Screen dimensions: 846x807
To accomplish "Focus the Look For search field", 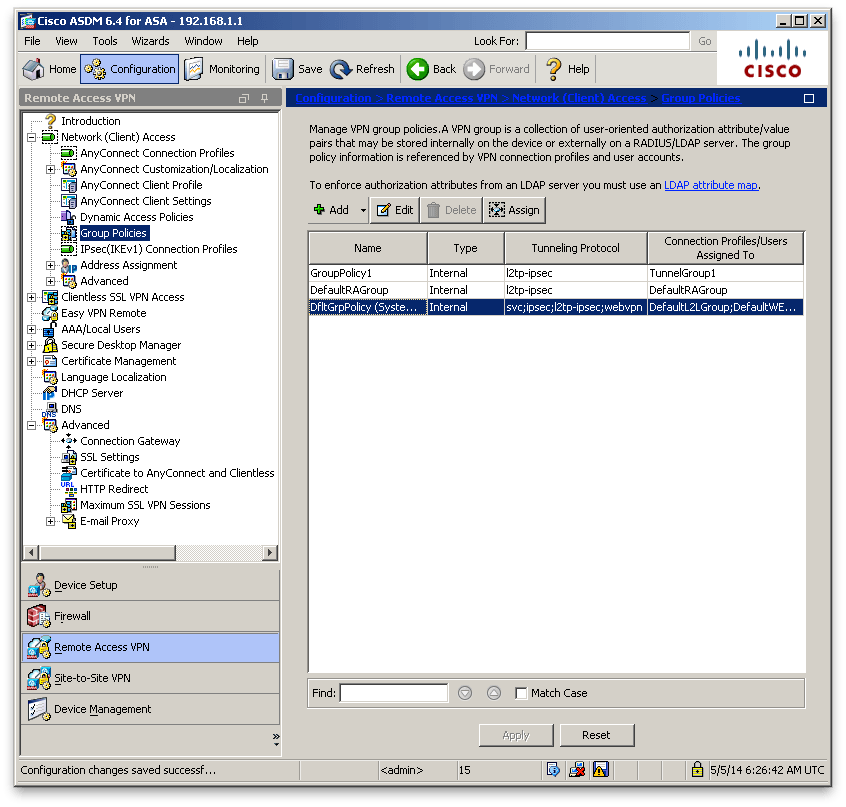I will tap(608, 41).
